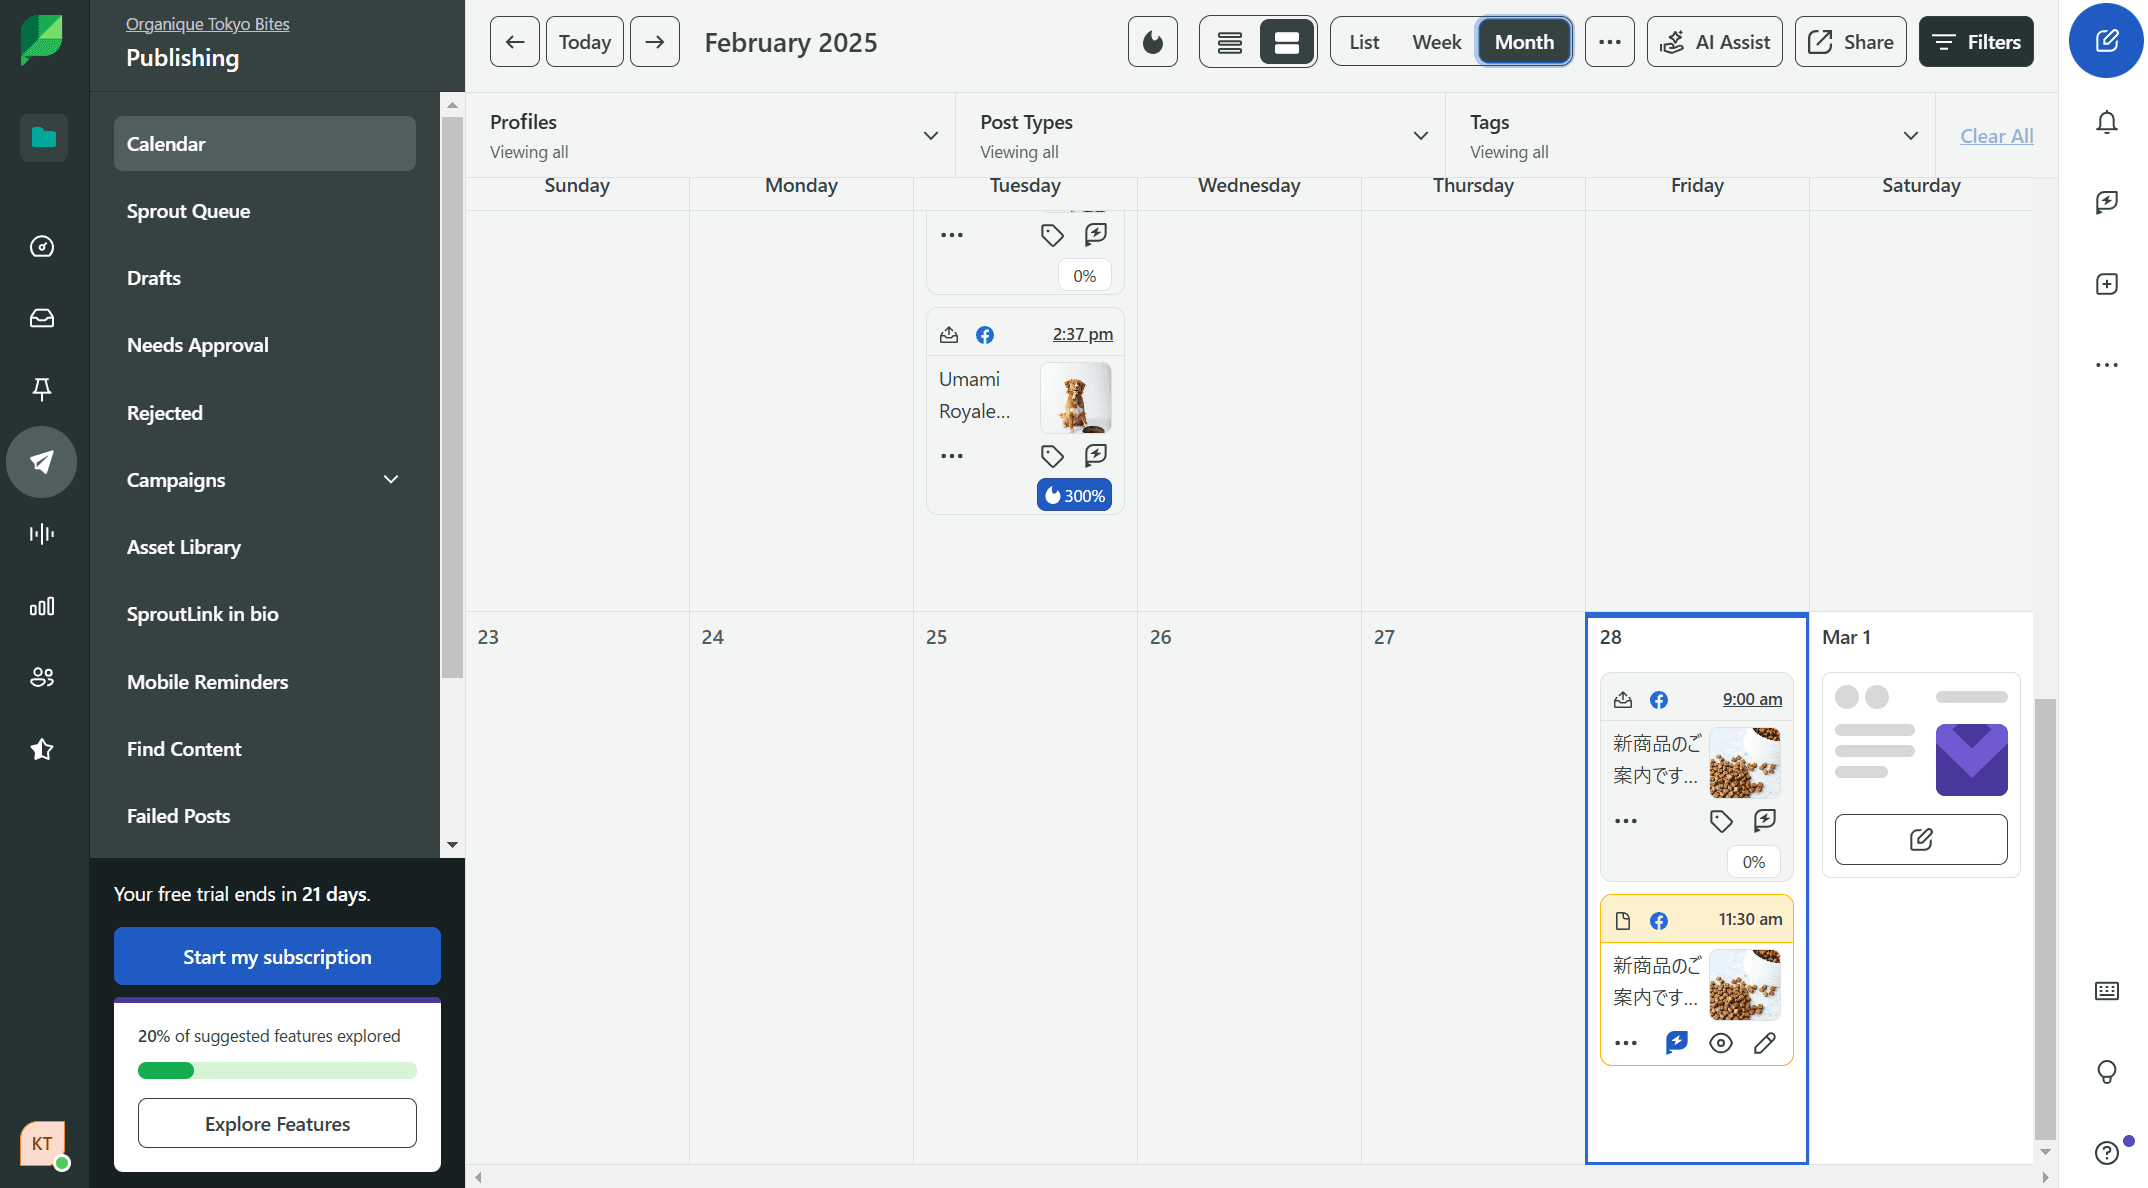Click the features explored progress bar

277,1071
